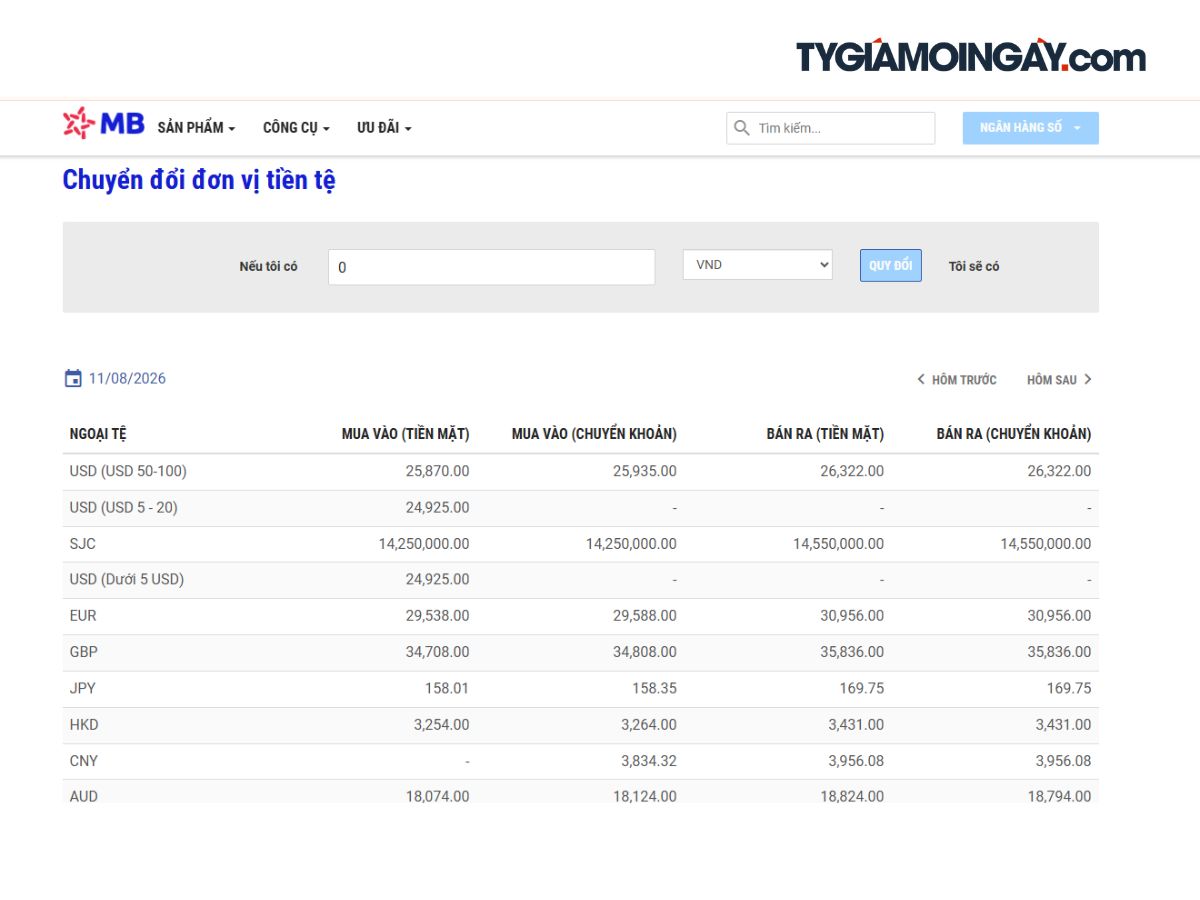Click the 29,588.00 EUR transfer buy value
The width and height of the screenshot is (1200, 900).
(645, 615)
